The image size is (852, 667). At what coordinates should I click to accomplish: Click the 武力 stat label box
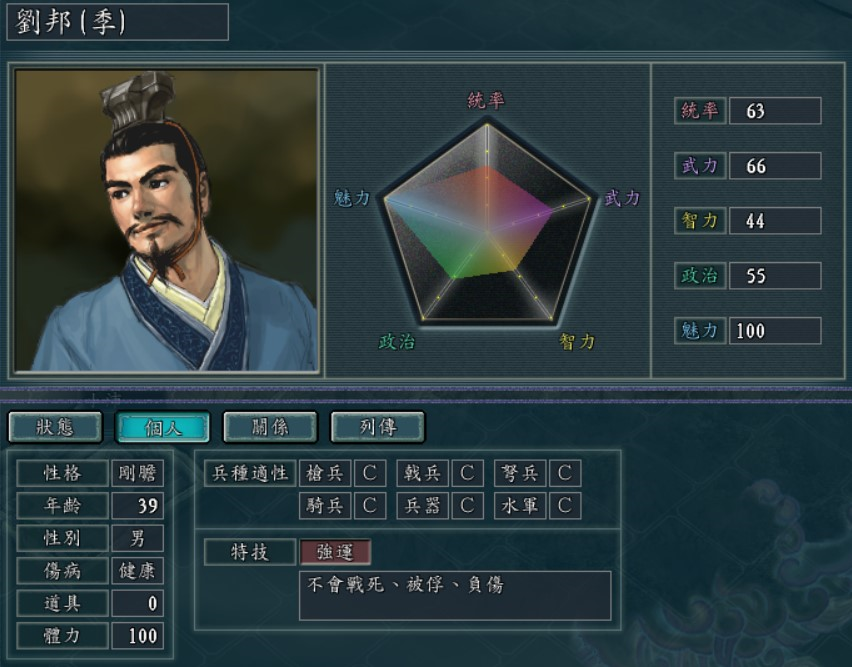coord(700,166)
